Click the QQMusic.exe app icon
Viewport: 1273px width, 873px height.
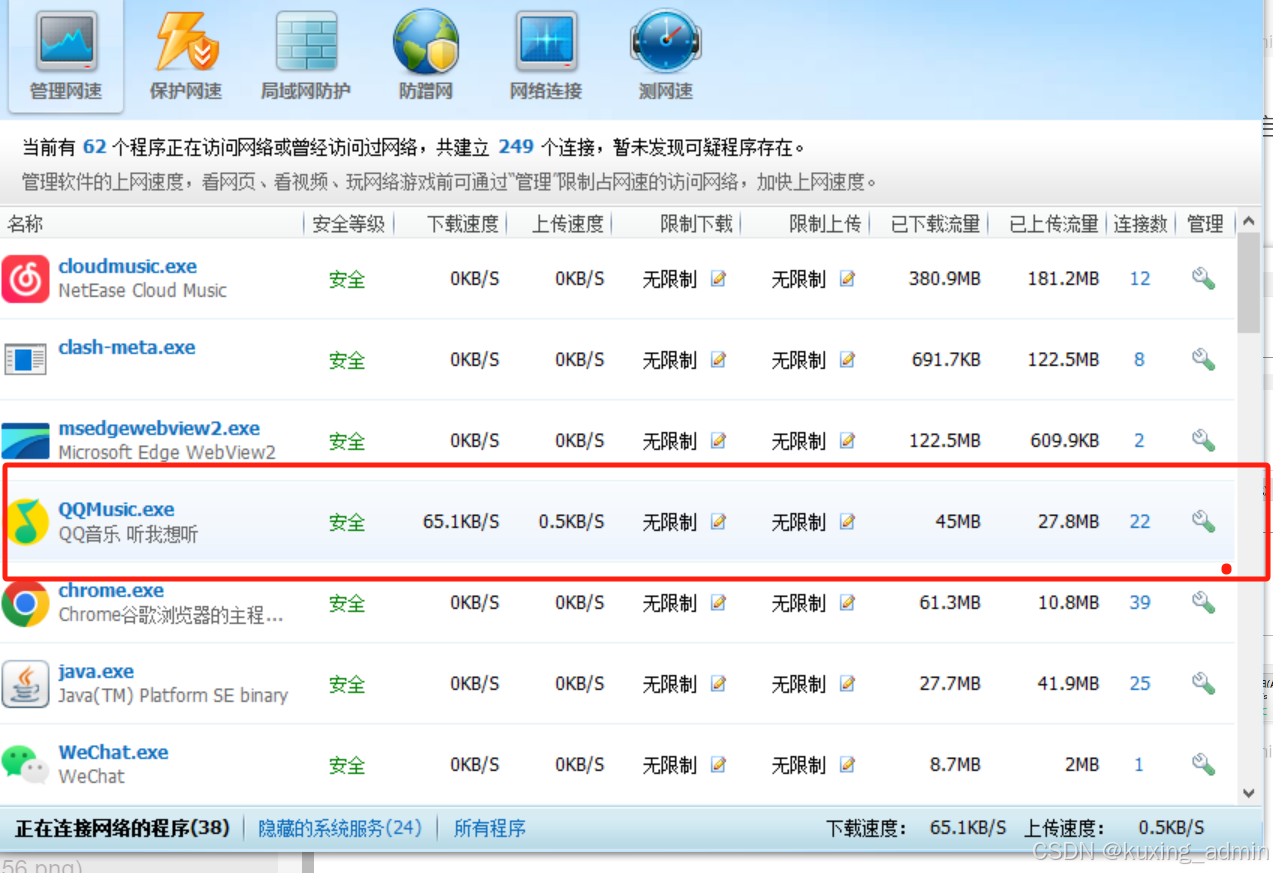28,521
